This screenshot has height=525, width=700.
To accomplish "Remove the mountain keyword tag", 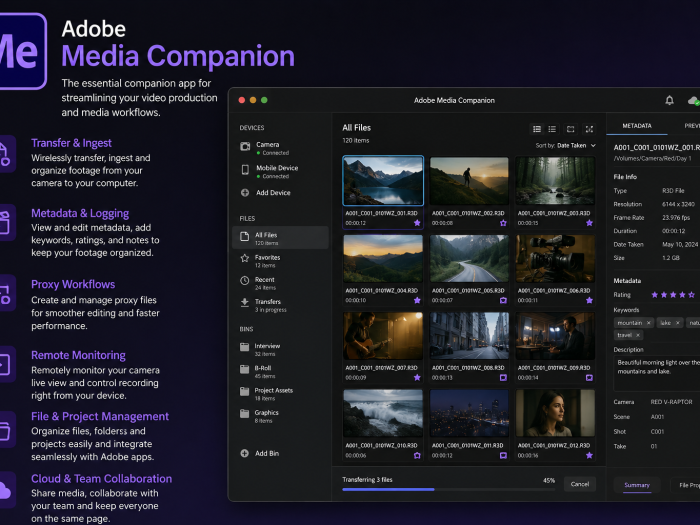I will [649, 323].
